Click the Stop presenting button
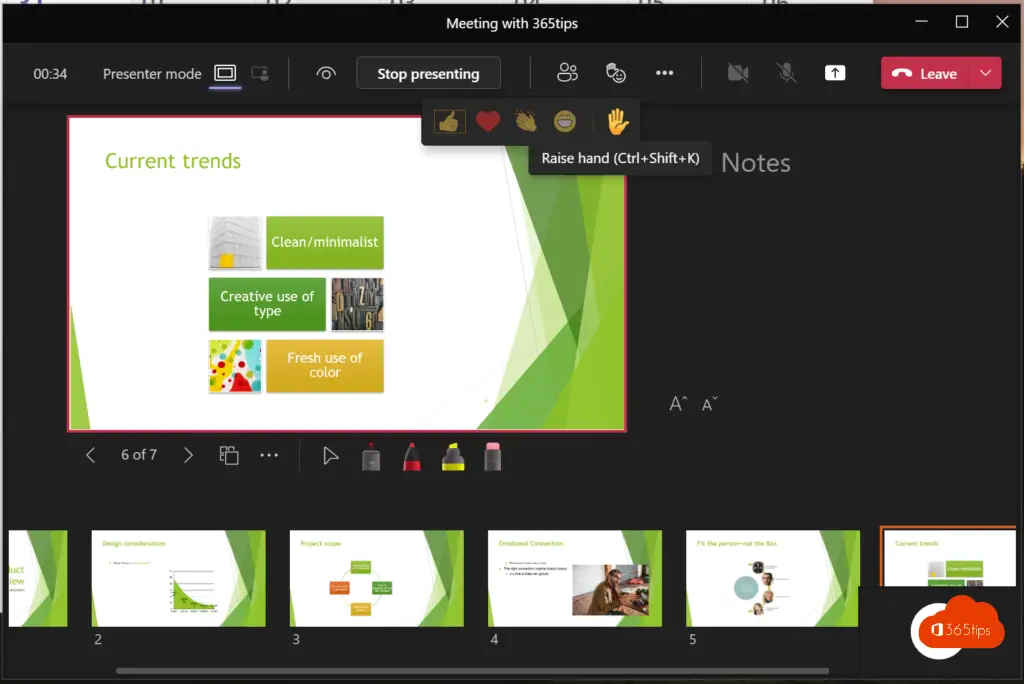 (427, 73)
